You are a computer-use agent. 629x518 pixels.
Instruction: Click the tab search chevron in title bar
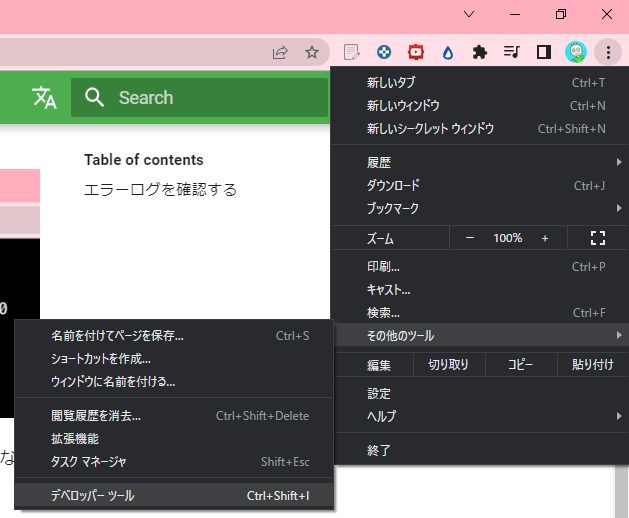point(469,14)
